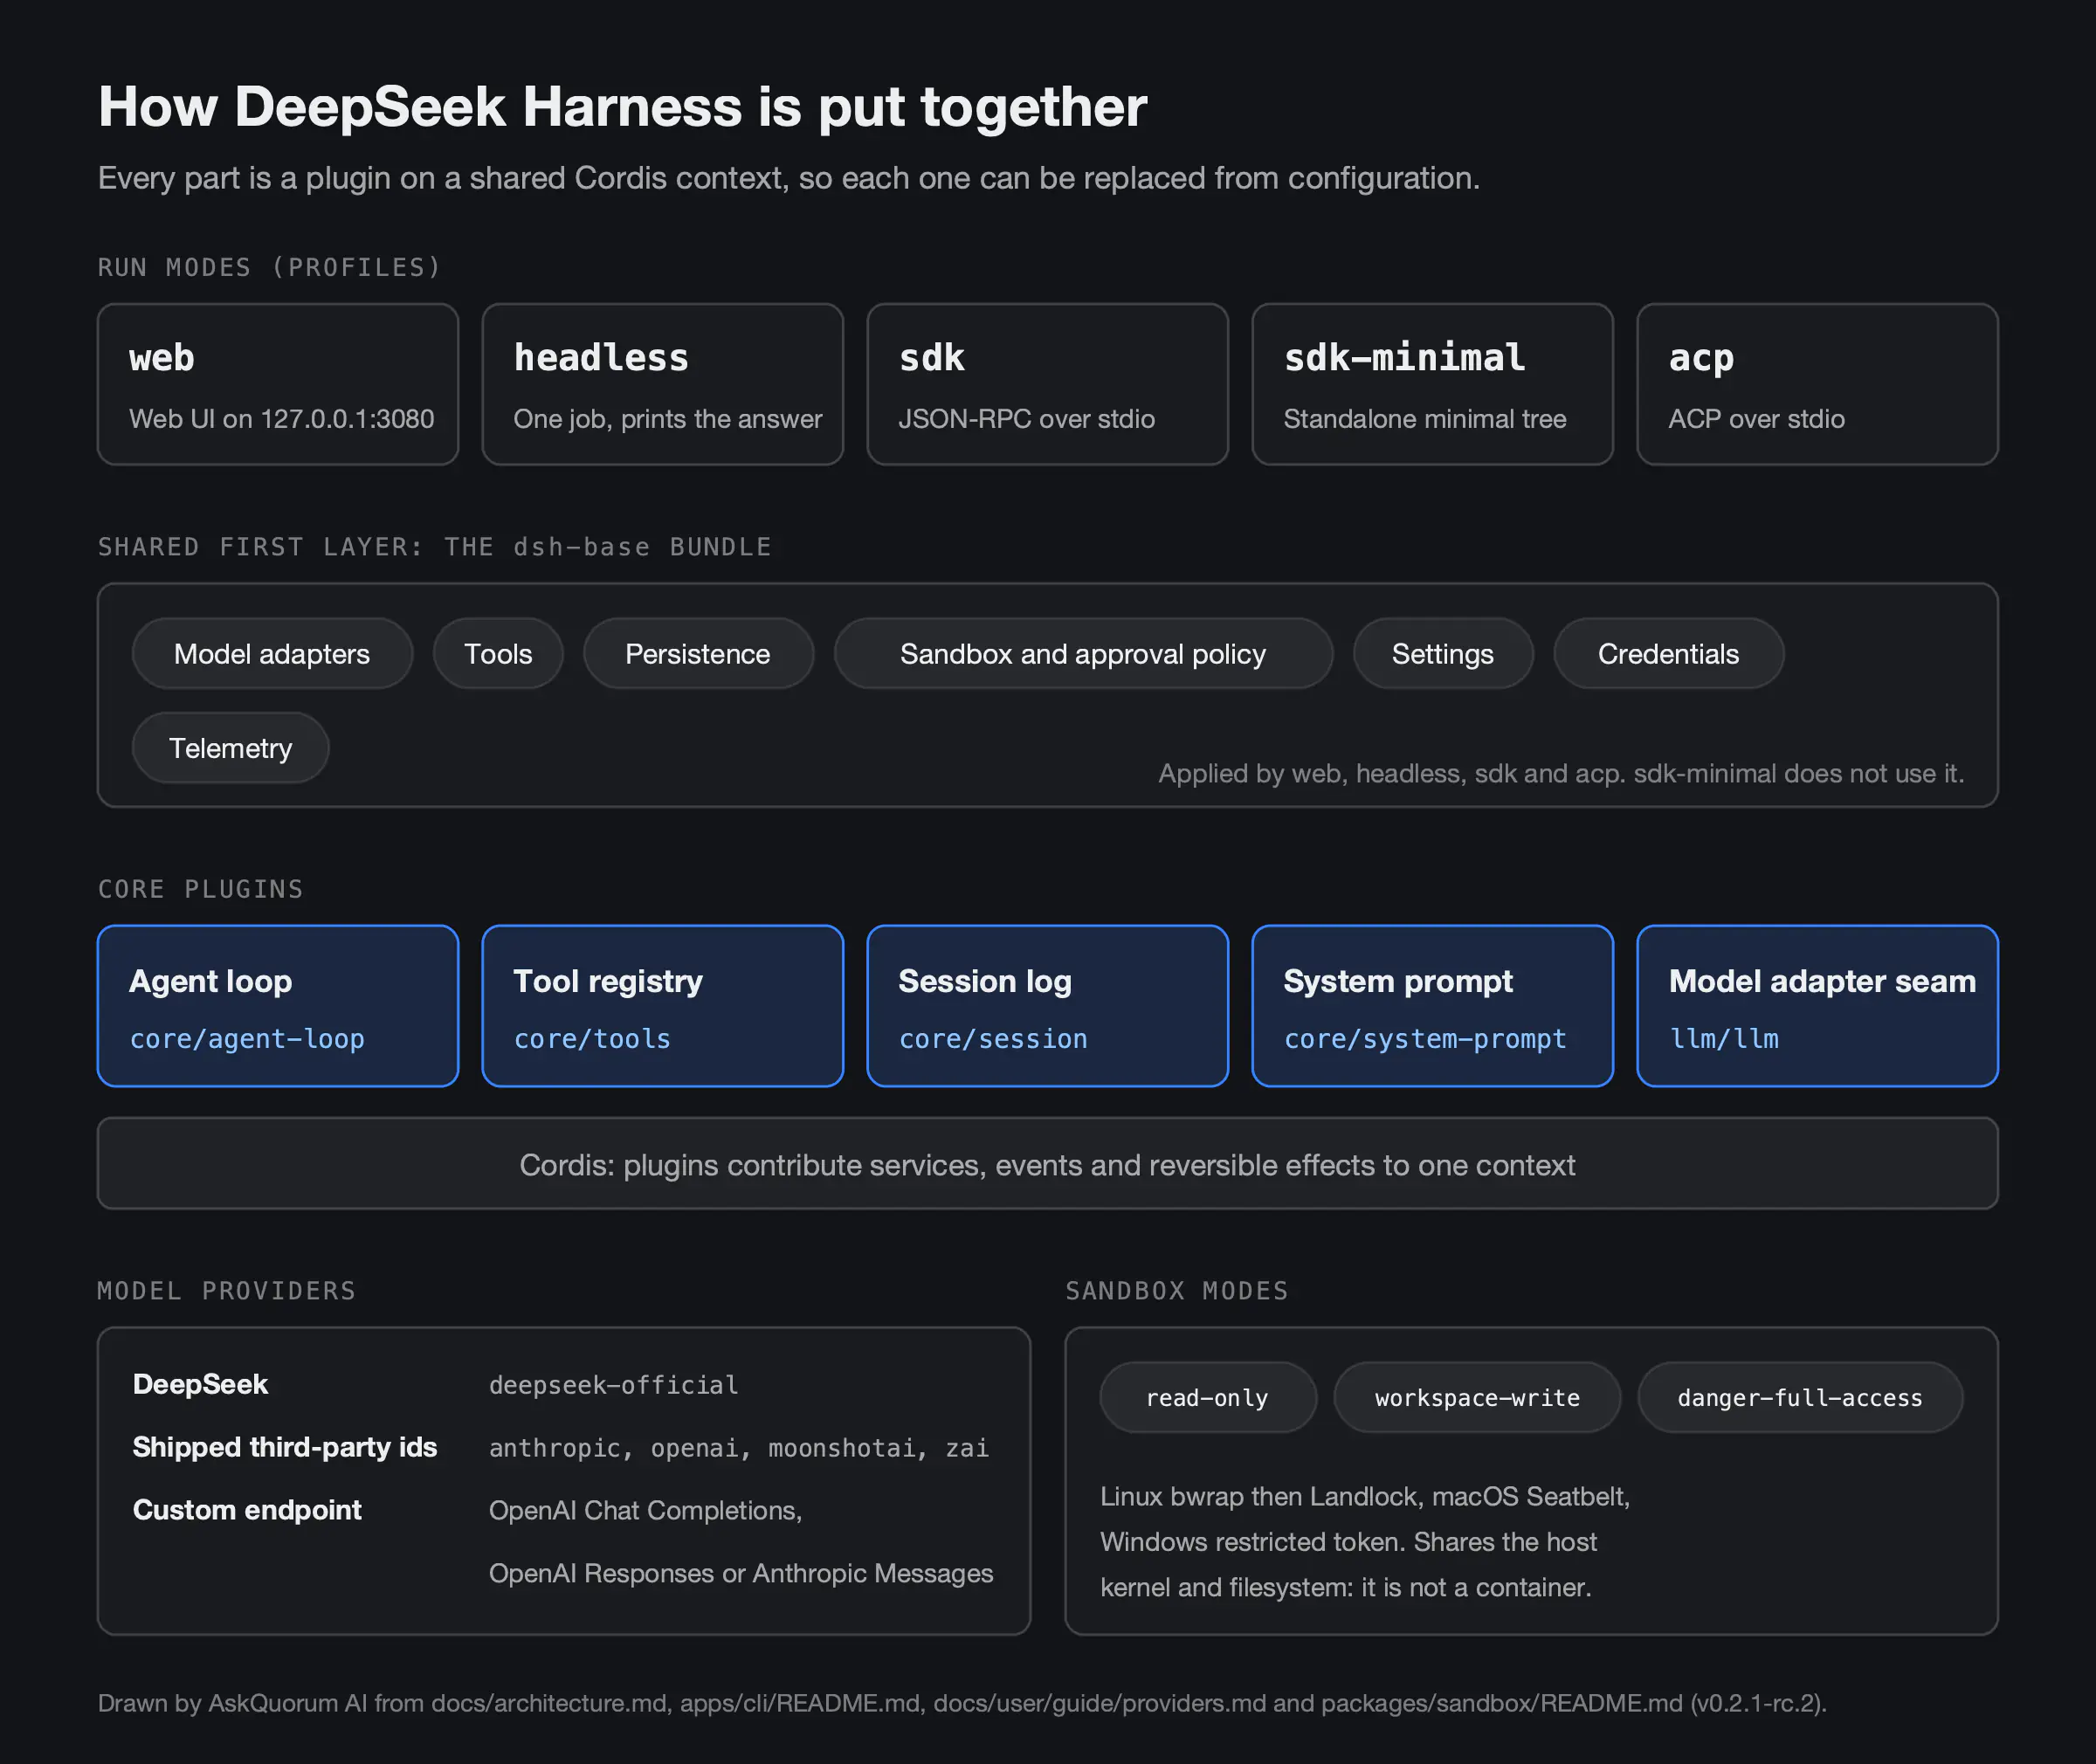Click the Model adapters pill
This screenshot has height=1764, width=2096.
(x=272, y=654)
